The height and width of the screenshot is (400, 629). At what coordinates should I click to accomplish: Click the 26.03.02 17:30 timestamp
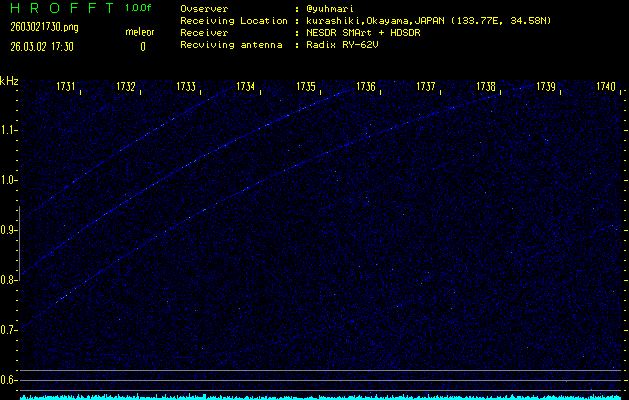43,46
